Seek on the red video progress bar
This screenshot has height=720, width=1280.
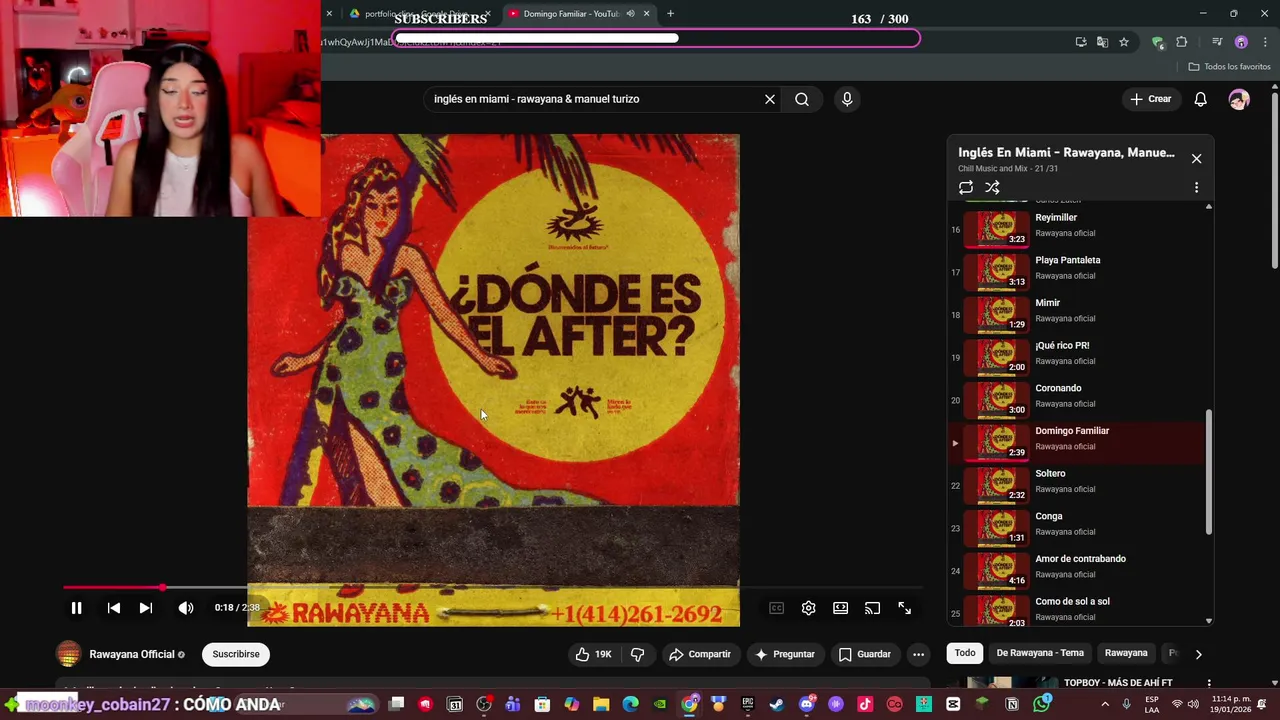pyautogui.click(x=492, y=588)
